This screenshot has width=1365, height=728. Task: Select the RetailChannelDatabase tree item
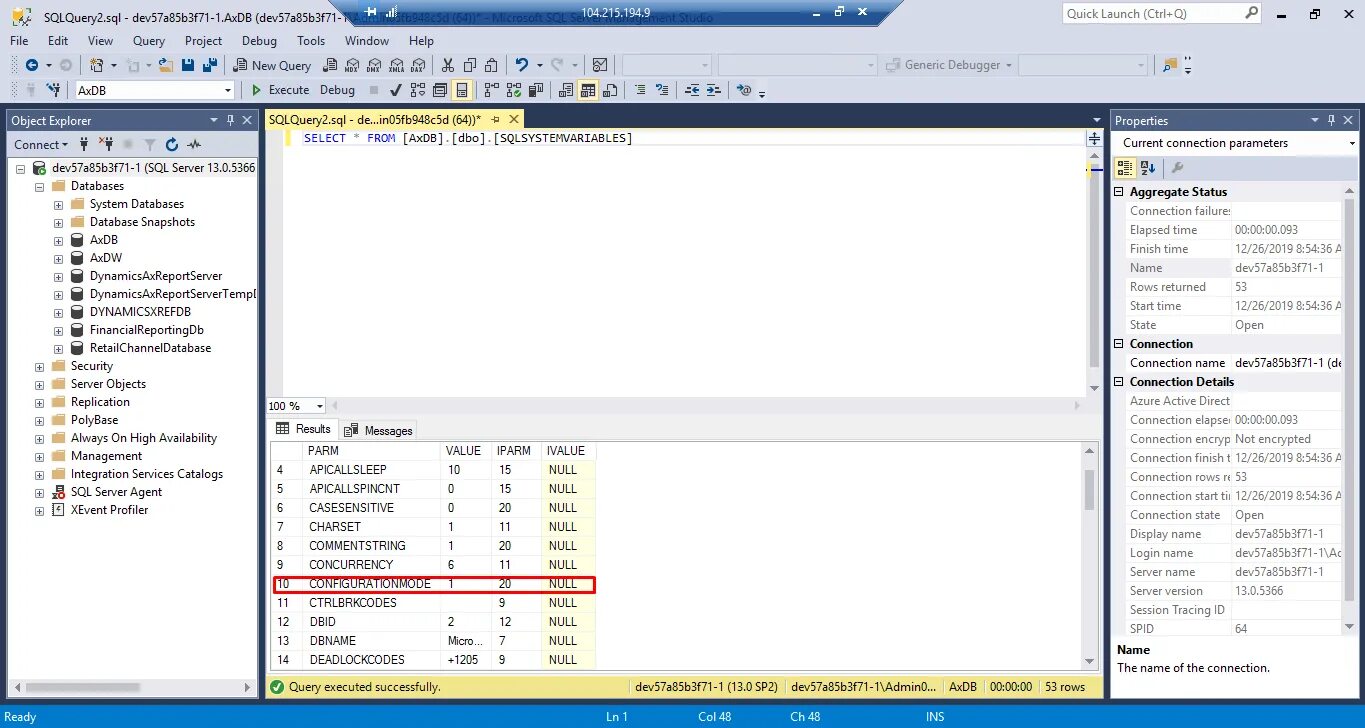150,348
